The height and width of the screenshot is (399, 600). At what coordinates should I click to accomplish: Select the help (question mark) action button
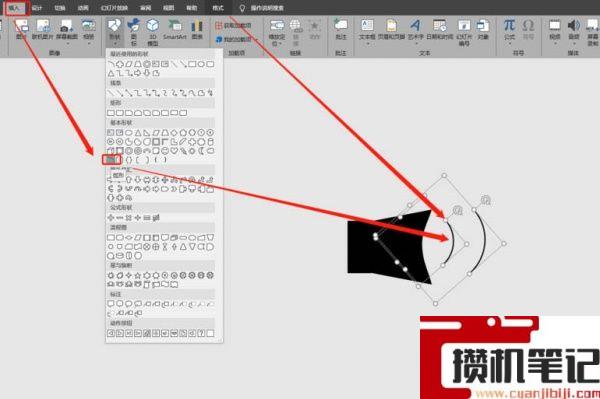tap(201, 333)
